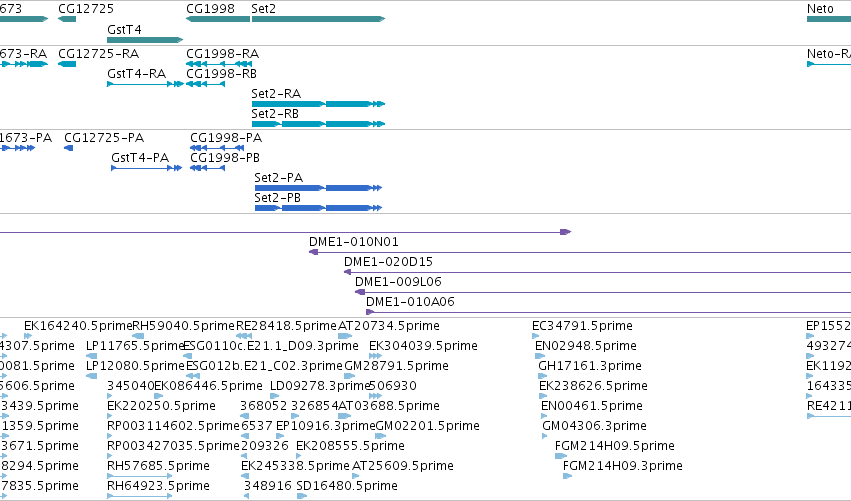This screenshot has width=851, height=501.
Task: Open EST GM28791.5prime
Action: [396, 366]
